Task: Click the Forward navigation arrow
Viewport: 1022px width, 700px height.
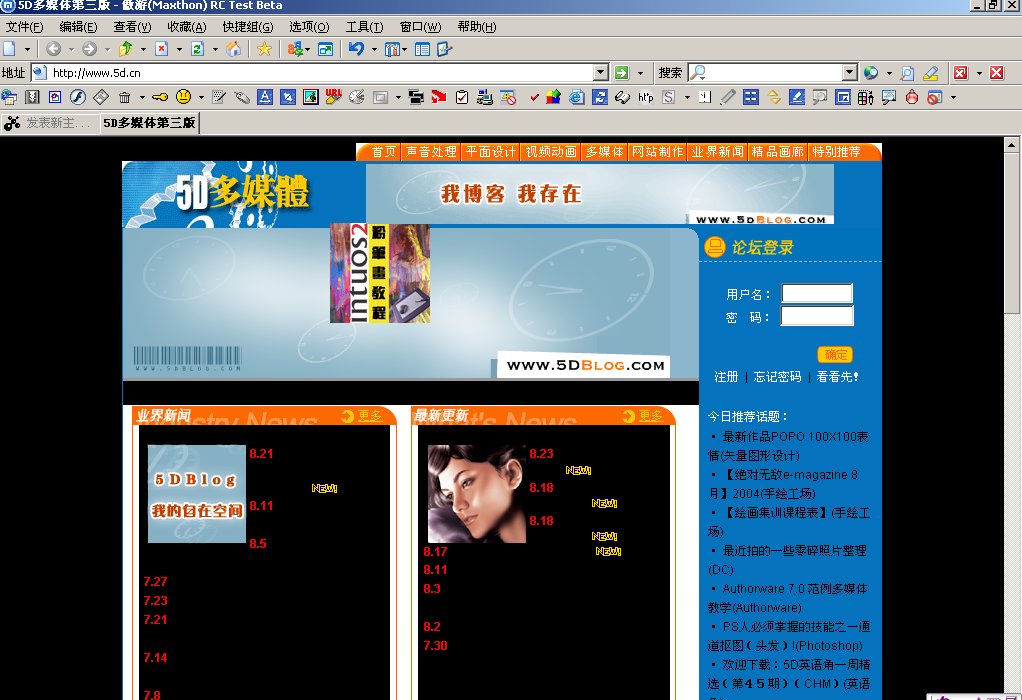Action: [x=89, y=49]
